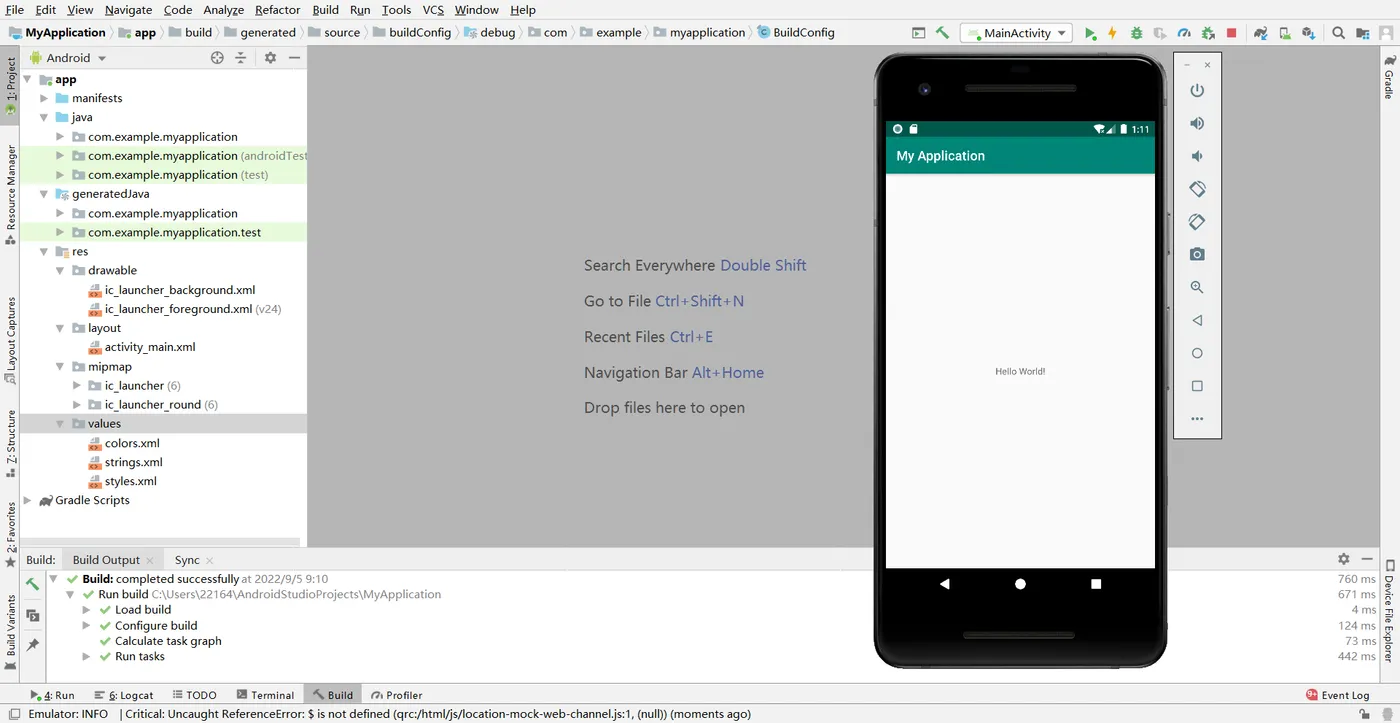Click the Apply Changes lightning bolt icon
1400x723 pixels.
coord(1112,33)
